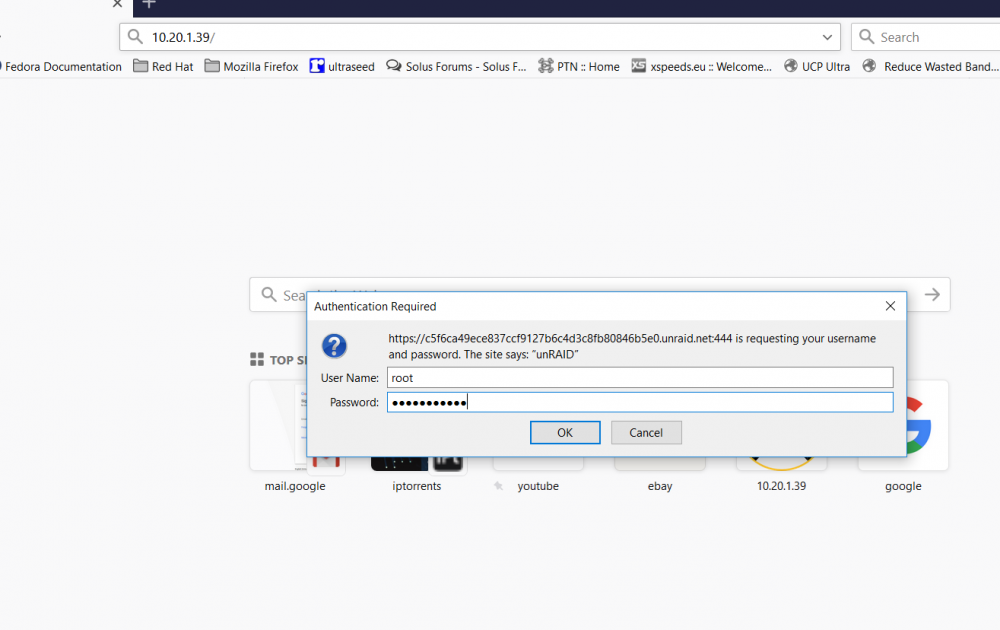
Task: Open the ultraseed bookmark
Action: (x=342, y=66)
